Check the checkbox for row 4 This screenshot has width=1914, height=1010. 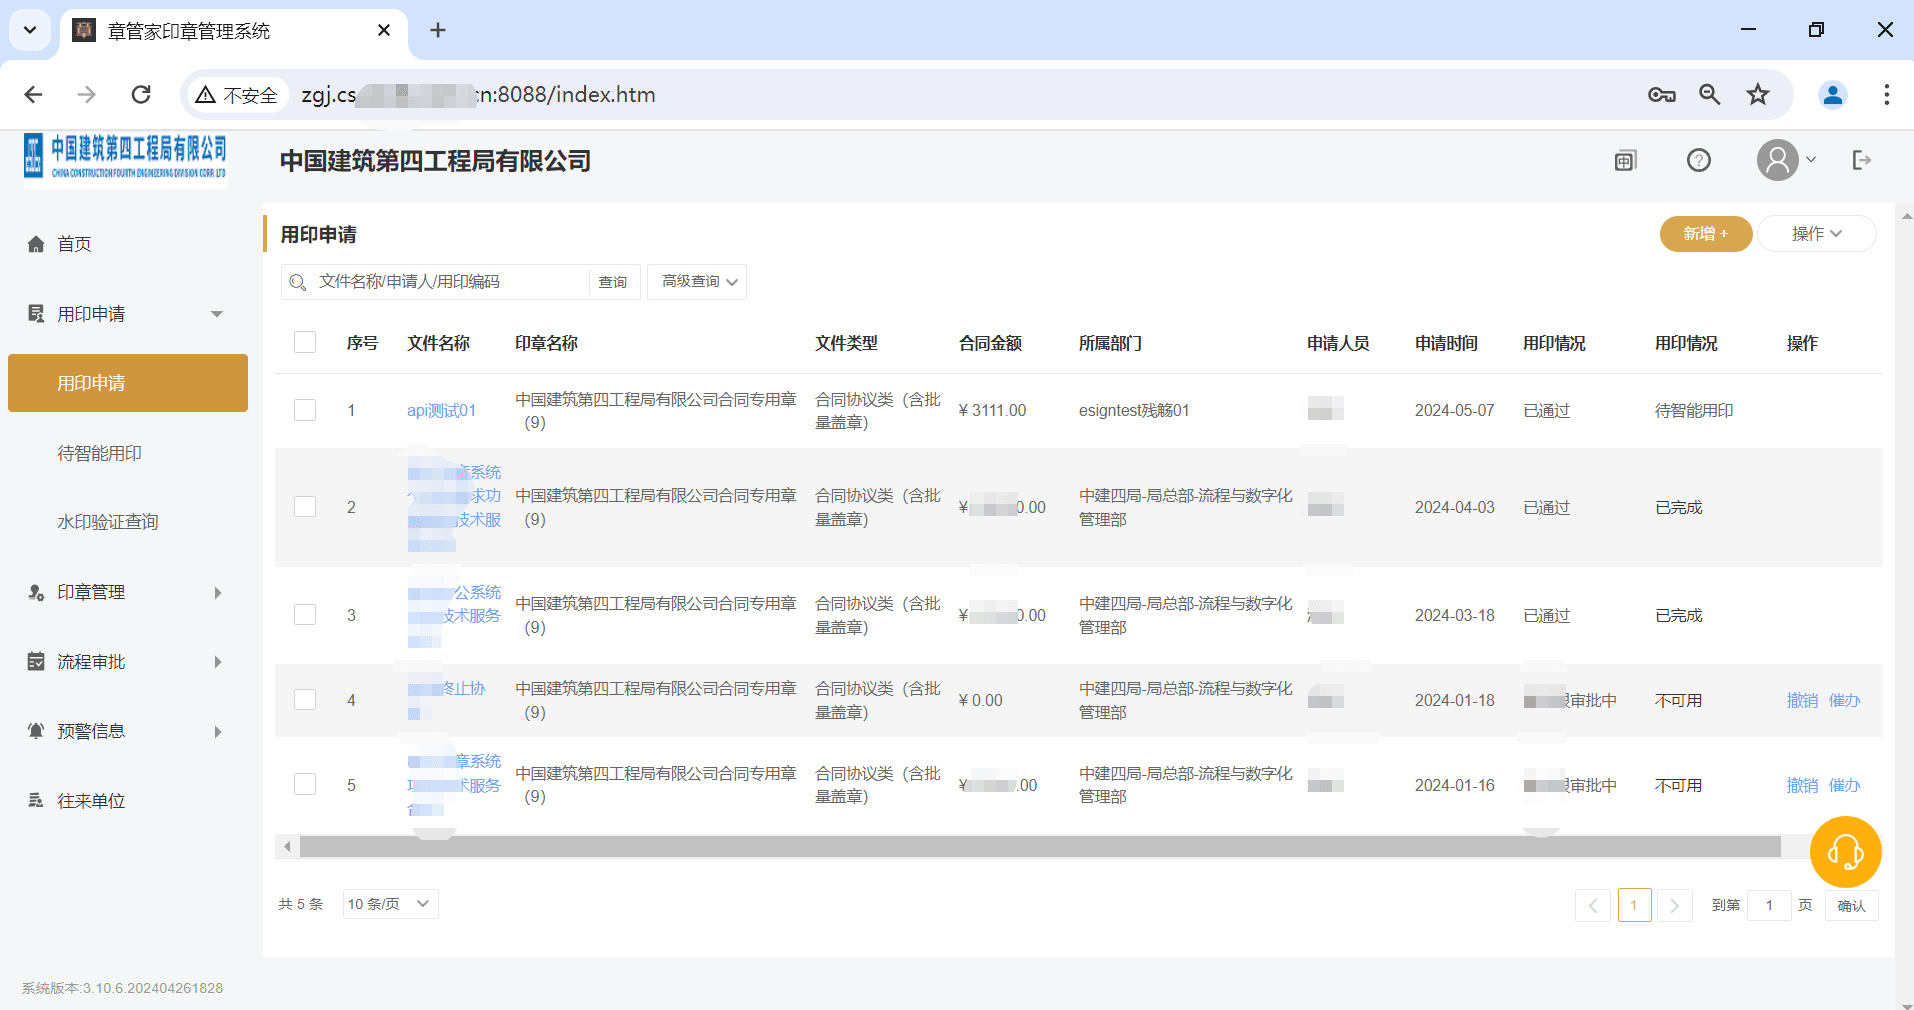(305, 700)
